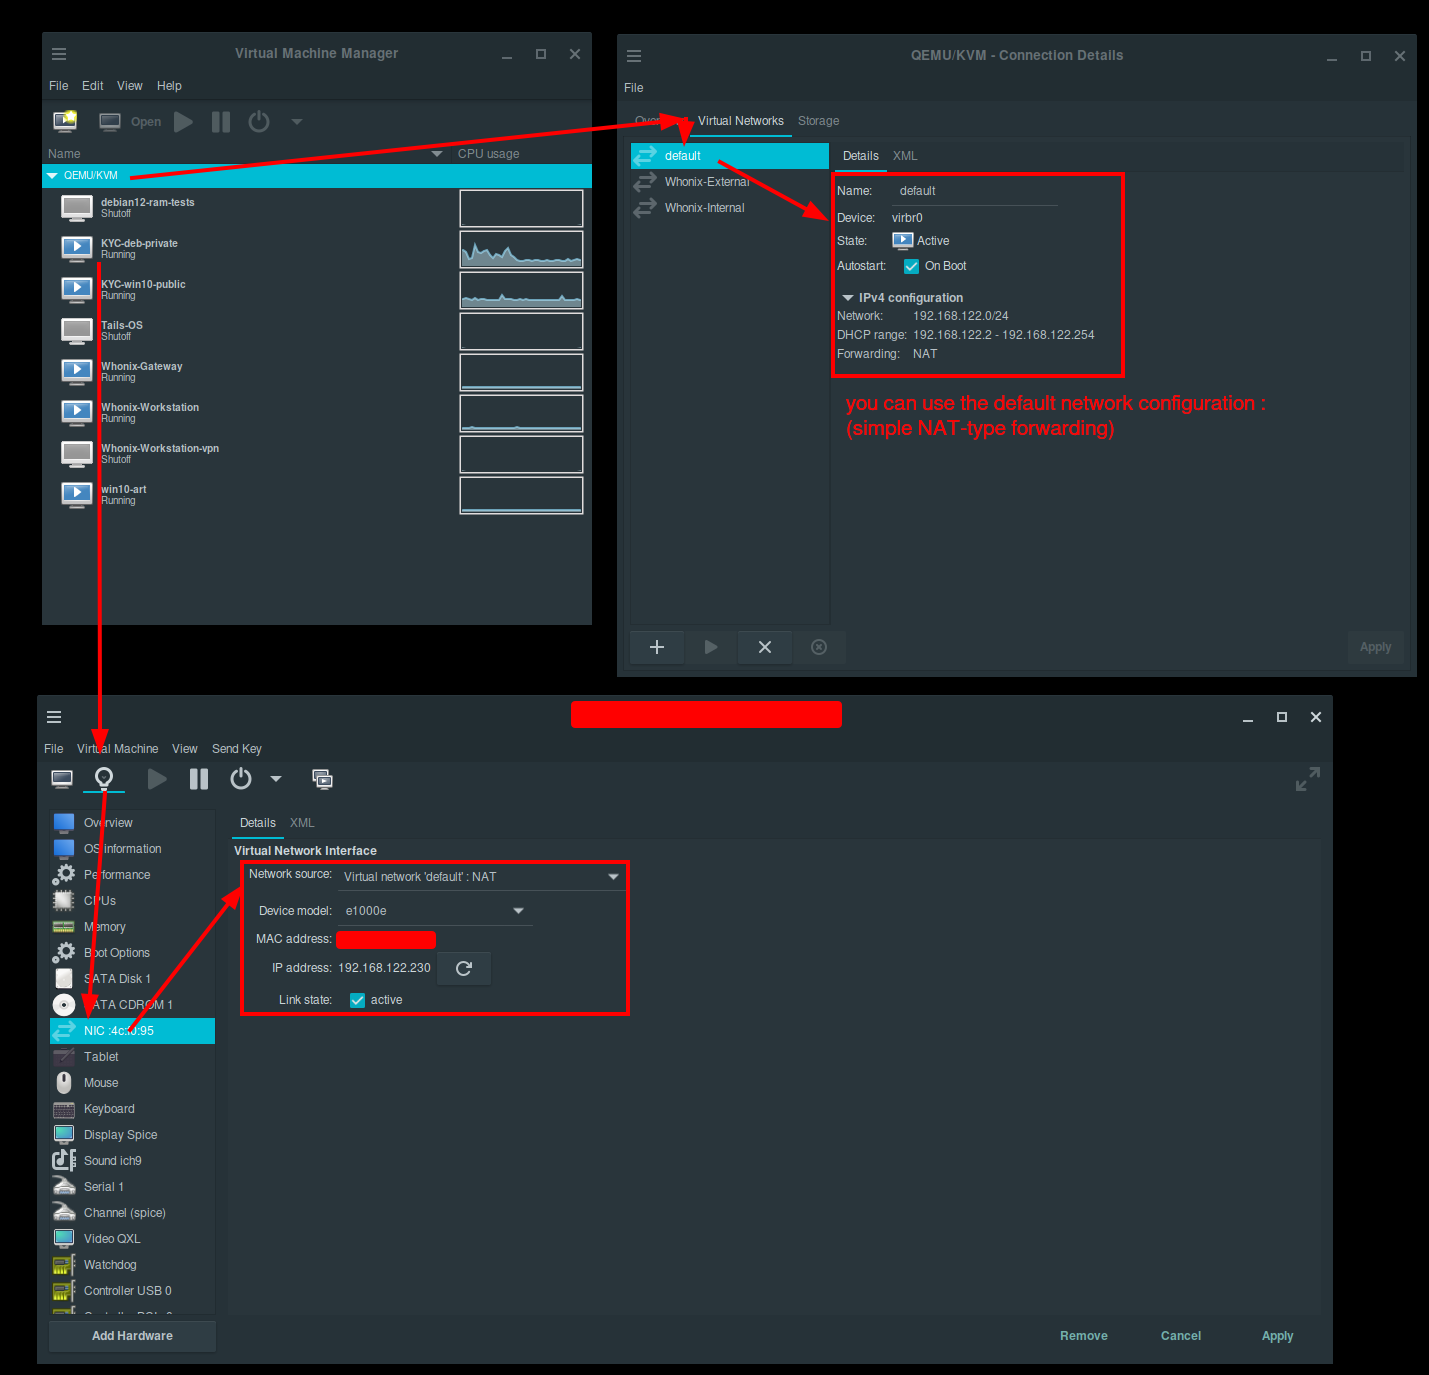Click the Shut Down power icon in Virtual Machine Manager
The image size is (1429, 1375).
click(x=259, y=122)
